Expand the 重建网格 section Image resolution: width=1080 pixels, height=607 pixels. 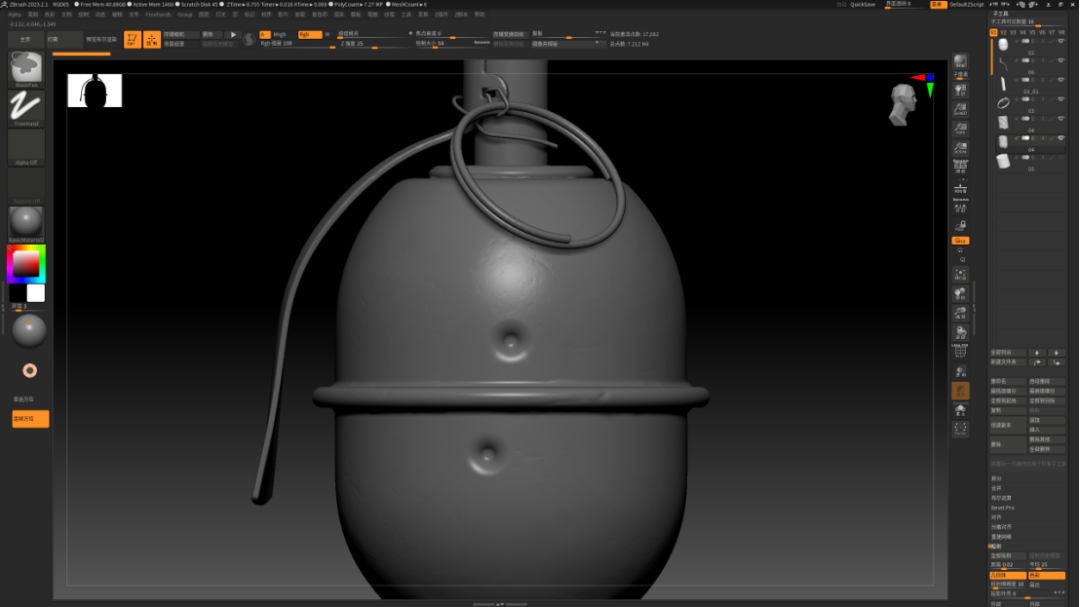[x=1001, y=536]
